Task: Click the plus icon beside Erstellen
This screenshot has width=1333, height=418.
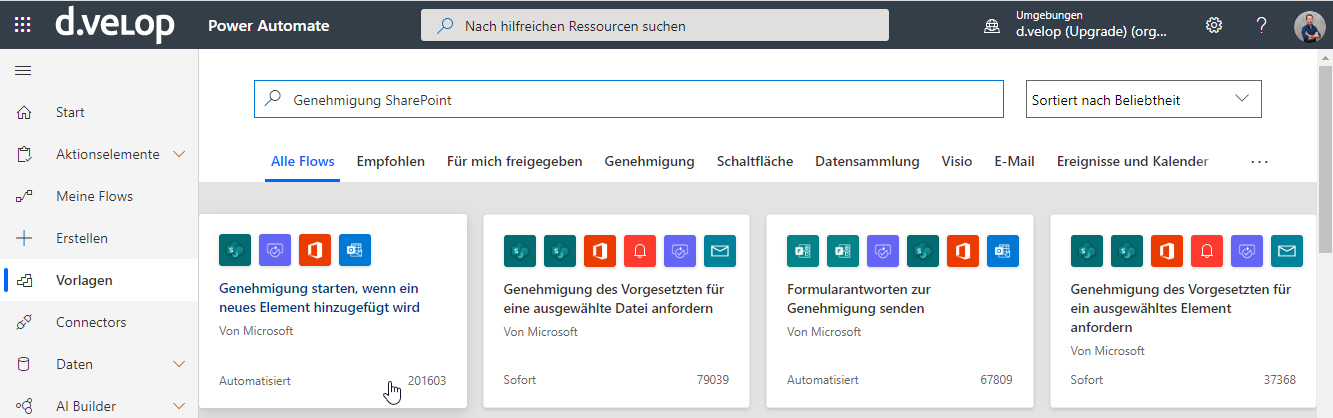Action: point(25,238)
